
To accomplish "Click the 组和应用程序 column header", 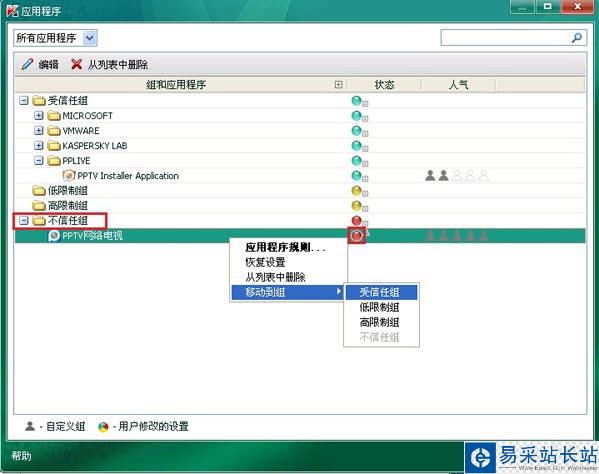I will (x=176, y=85).
